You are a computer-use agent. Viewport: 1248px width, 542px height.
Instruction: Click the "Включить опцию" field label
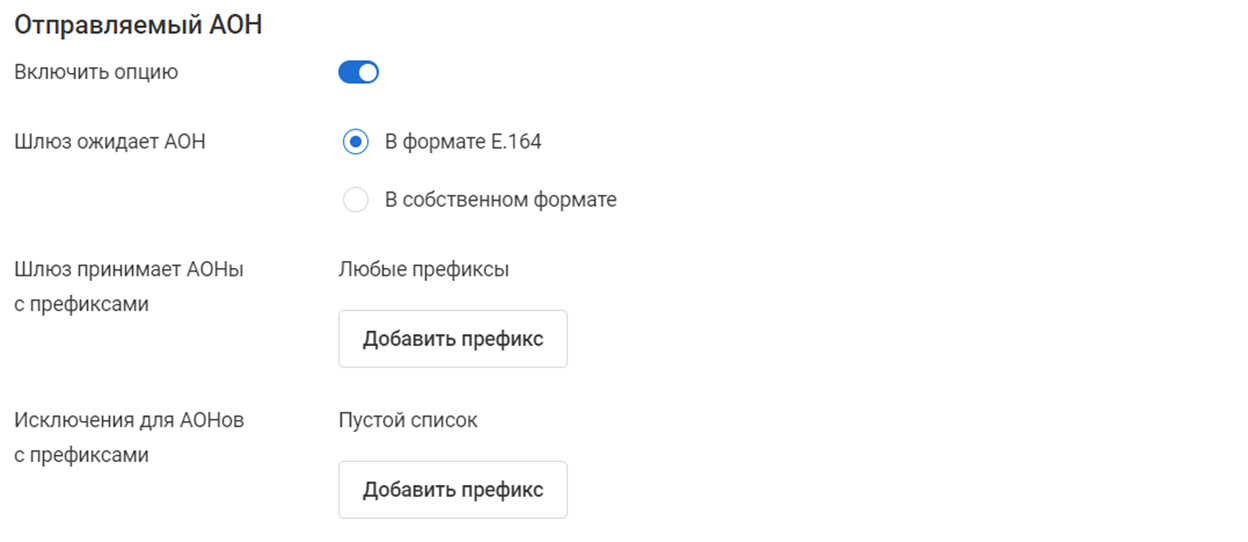coord(96,72)
